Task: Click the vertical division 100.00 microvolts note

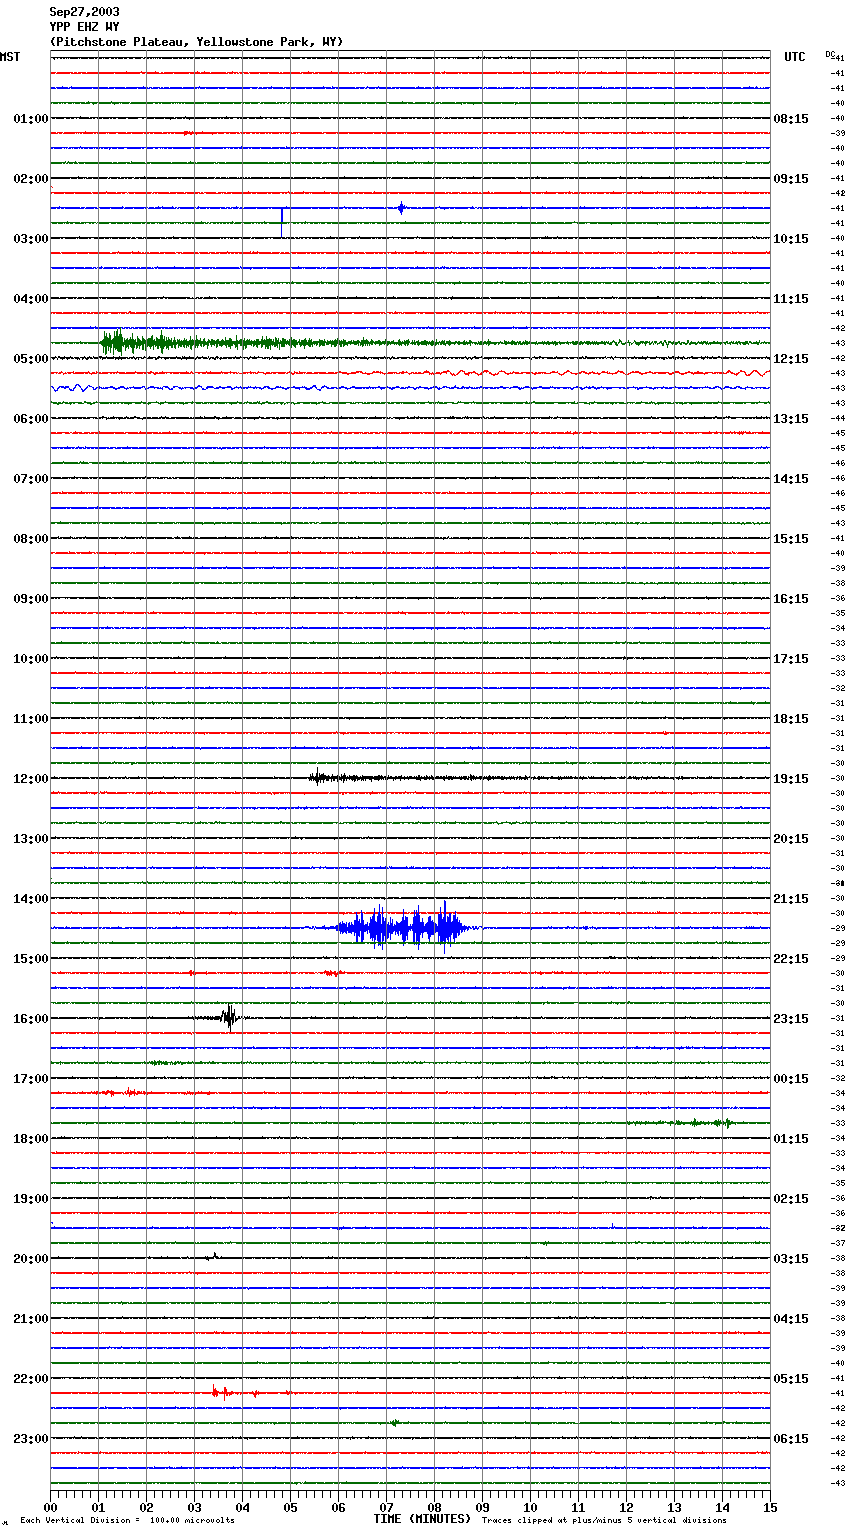Action: click(127, 1521)
